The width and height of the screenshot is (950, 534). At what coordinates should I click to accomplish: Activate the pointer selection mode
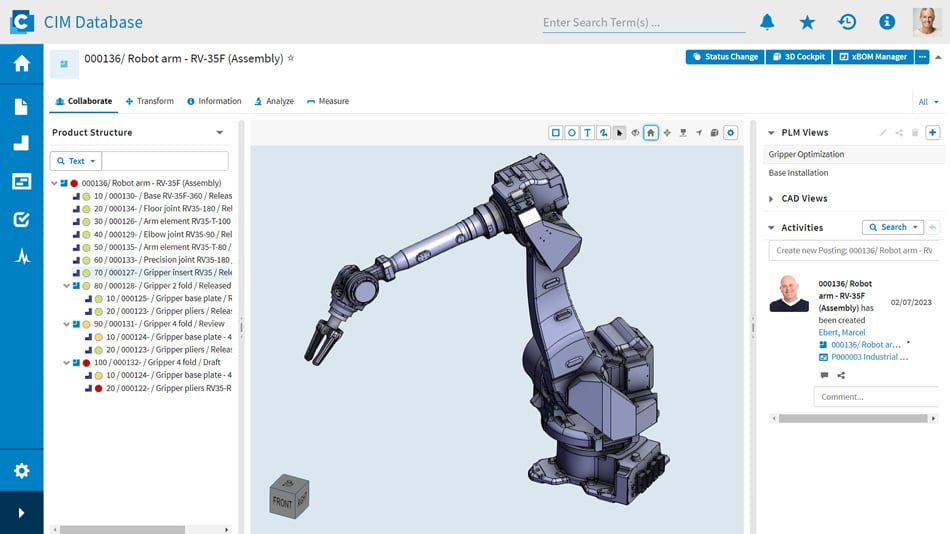click(619, 132)
